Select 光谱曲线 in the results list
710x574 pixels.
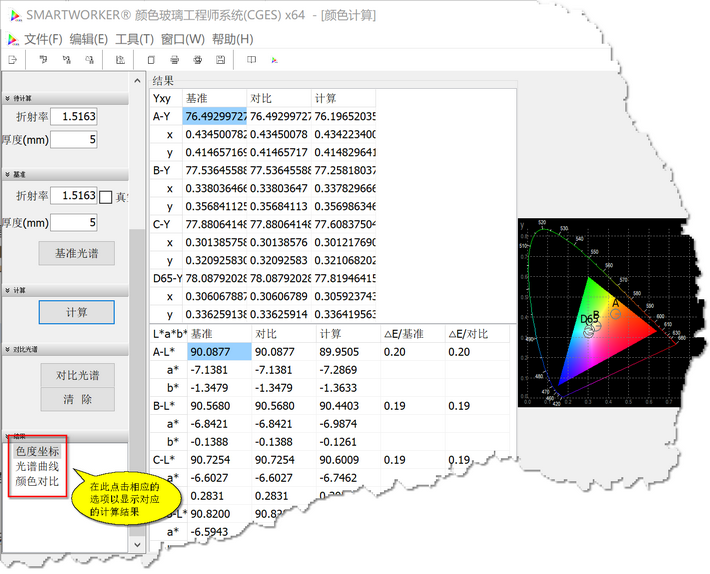tap(37, 467)
